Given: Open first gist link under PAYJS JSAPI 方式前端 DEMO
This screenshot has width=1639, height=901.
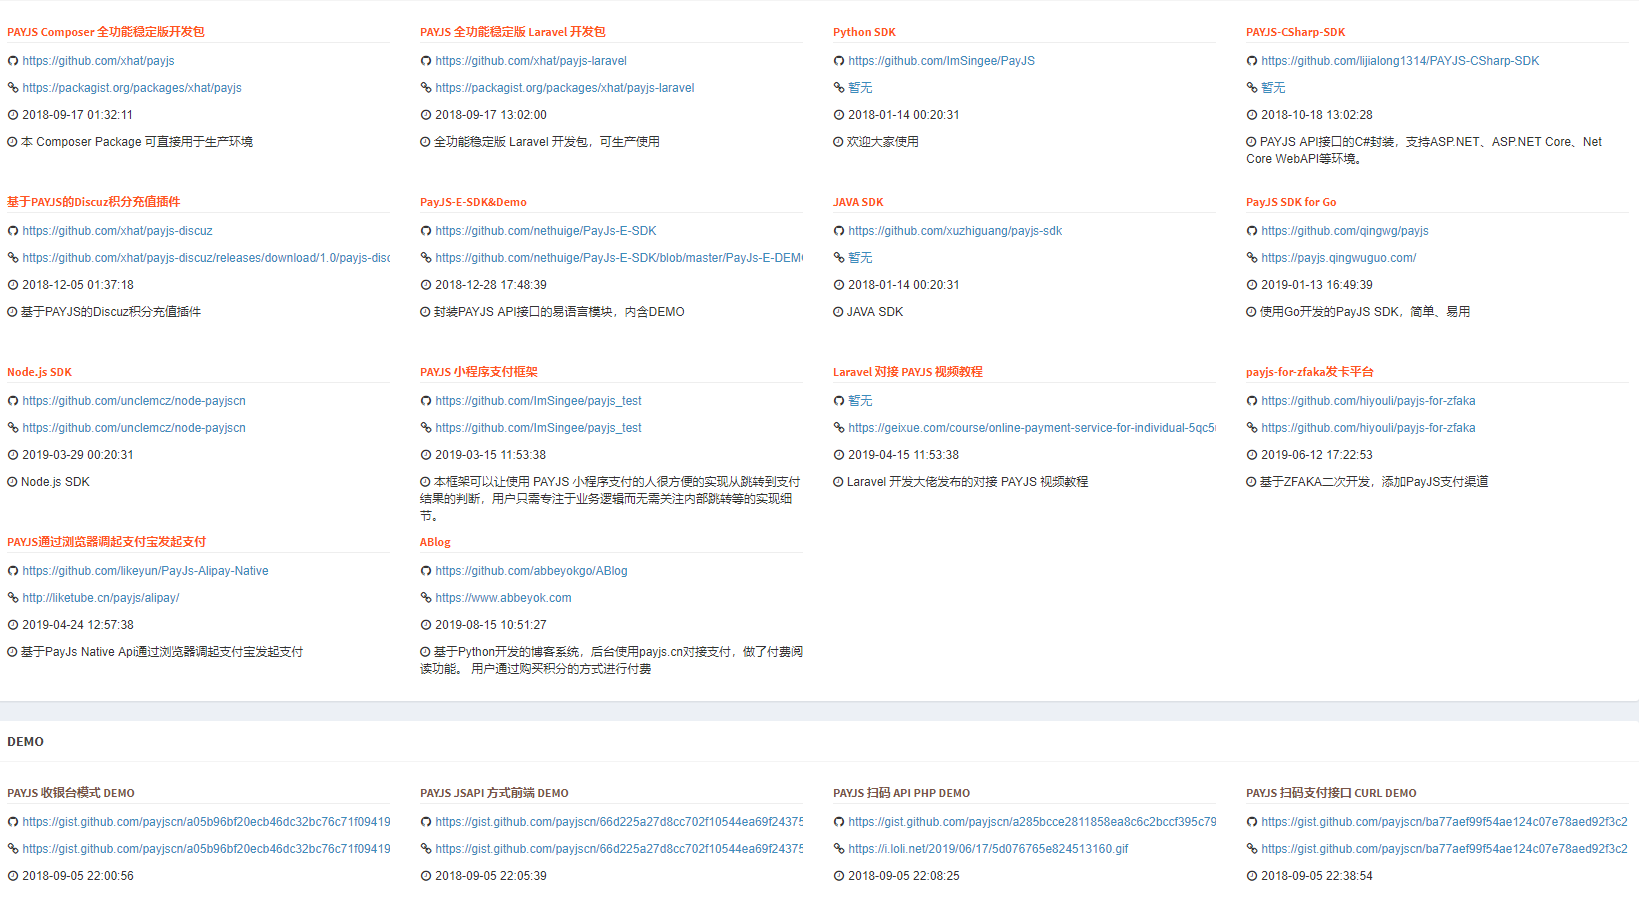Looking at the screenshot, I should point(619,822).
